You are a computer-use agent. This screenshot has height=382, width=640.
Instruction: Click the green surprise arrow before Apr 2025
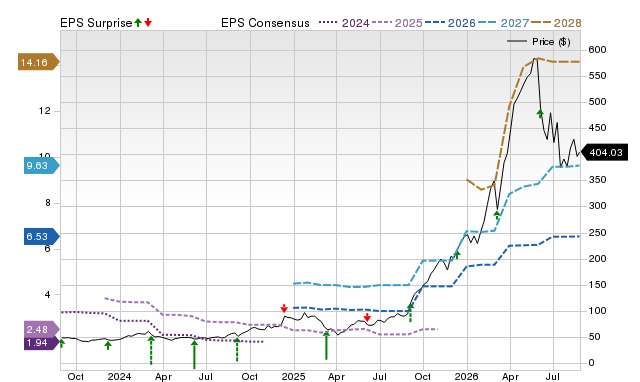pos(327,345)
